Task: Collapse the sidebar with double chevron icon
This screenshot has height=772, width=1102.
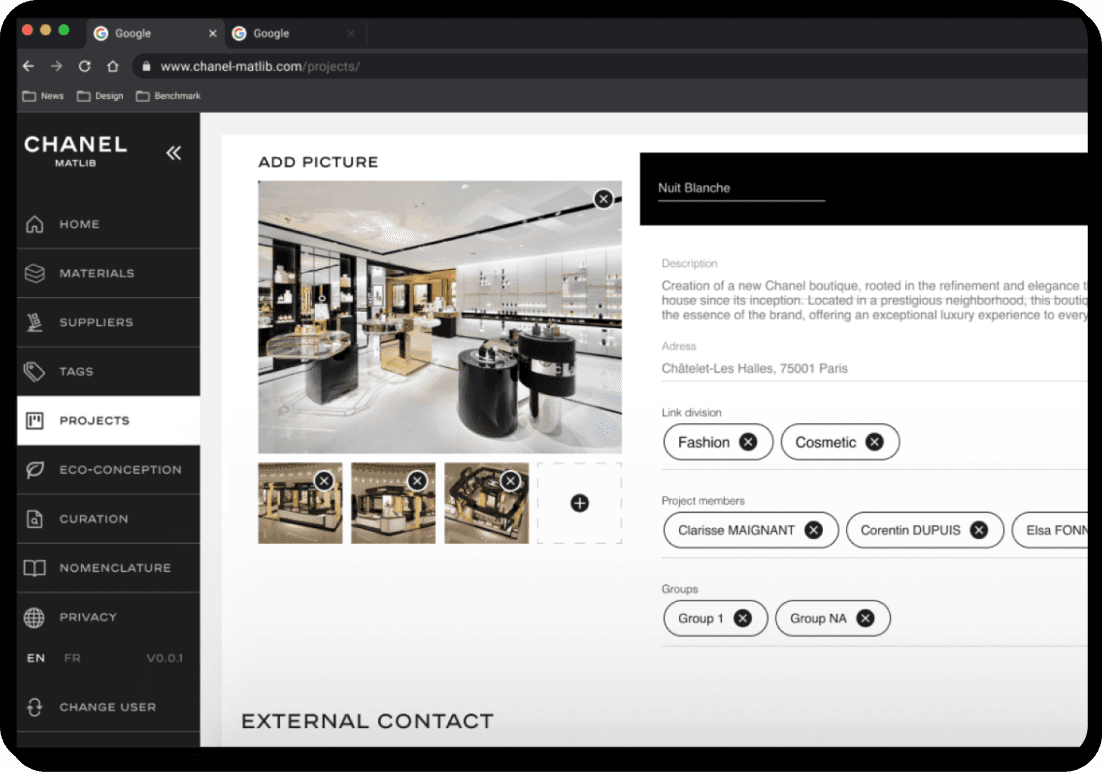Action: (174, 153)
